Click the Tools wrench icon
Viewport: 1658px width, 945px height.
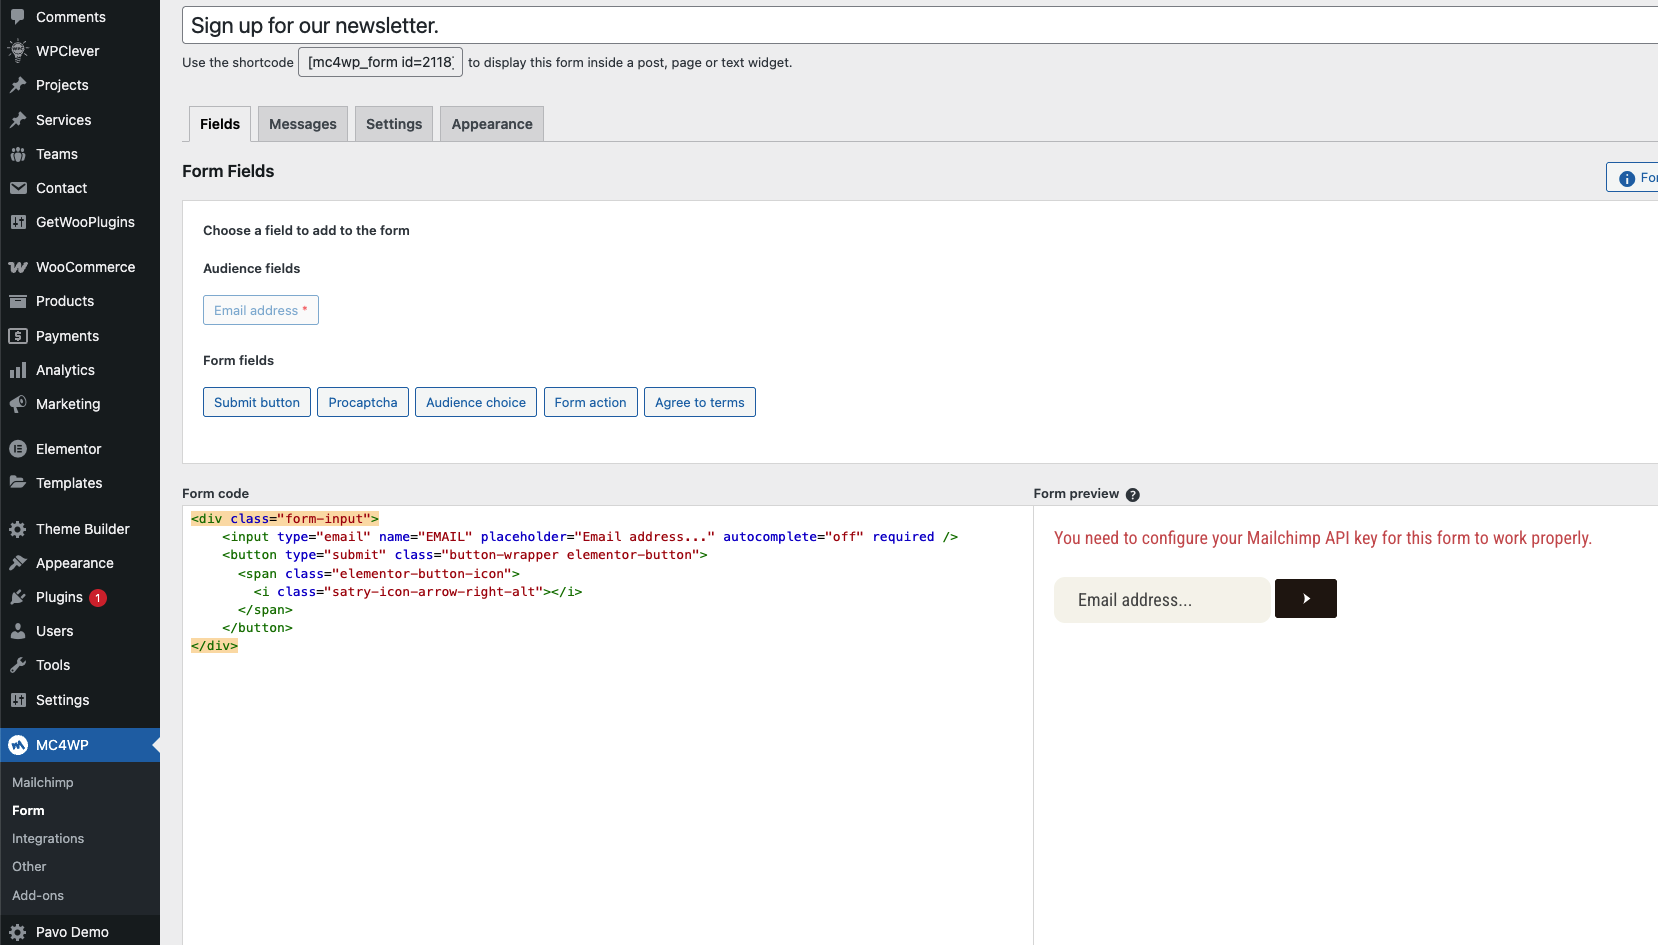[18, 665]
